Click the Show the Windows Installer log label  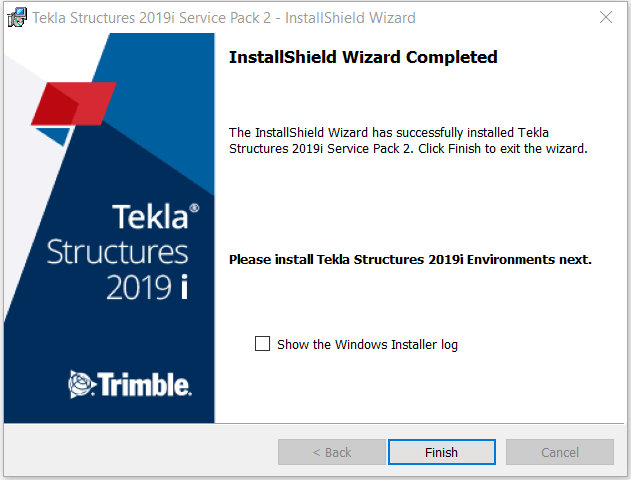(367, 344)
